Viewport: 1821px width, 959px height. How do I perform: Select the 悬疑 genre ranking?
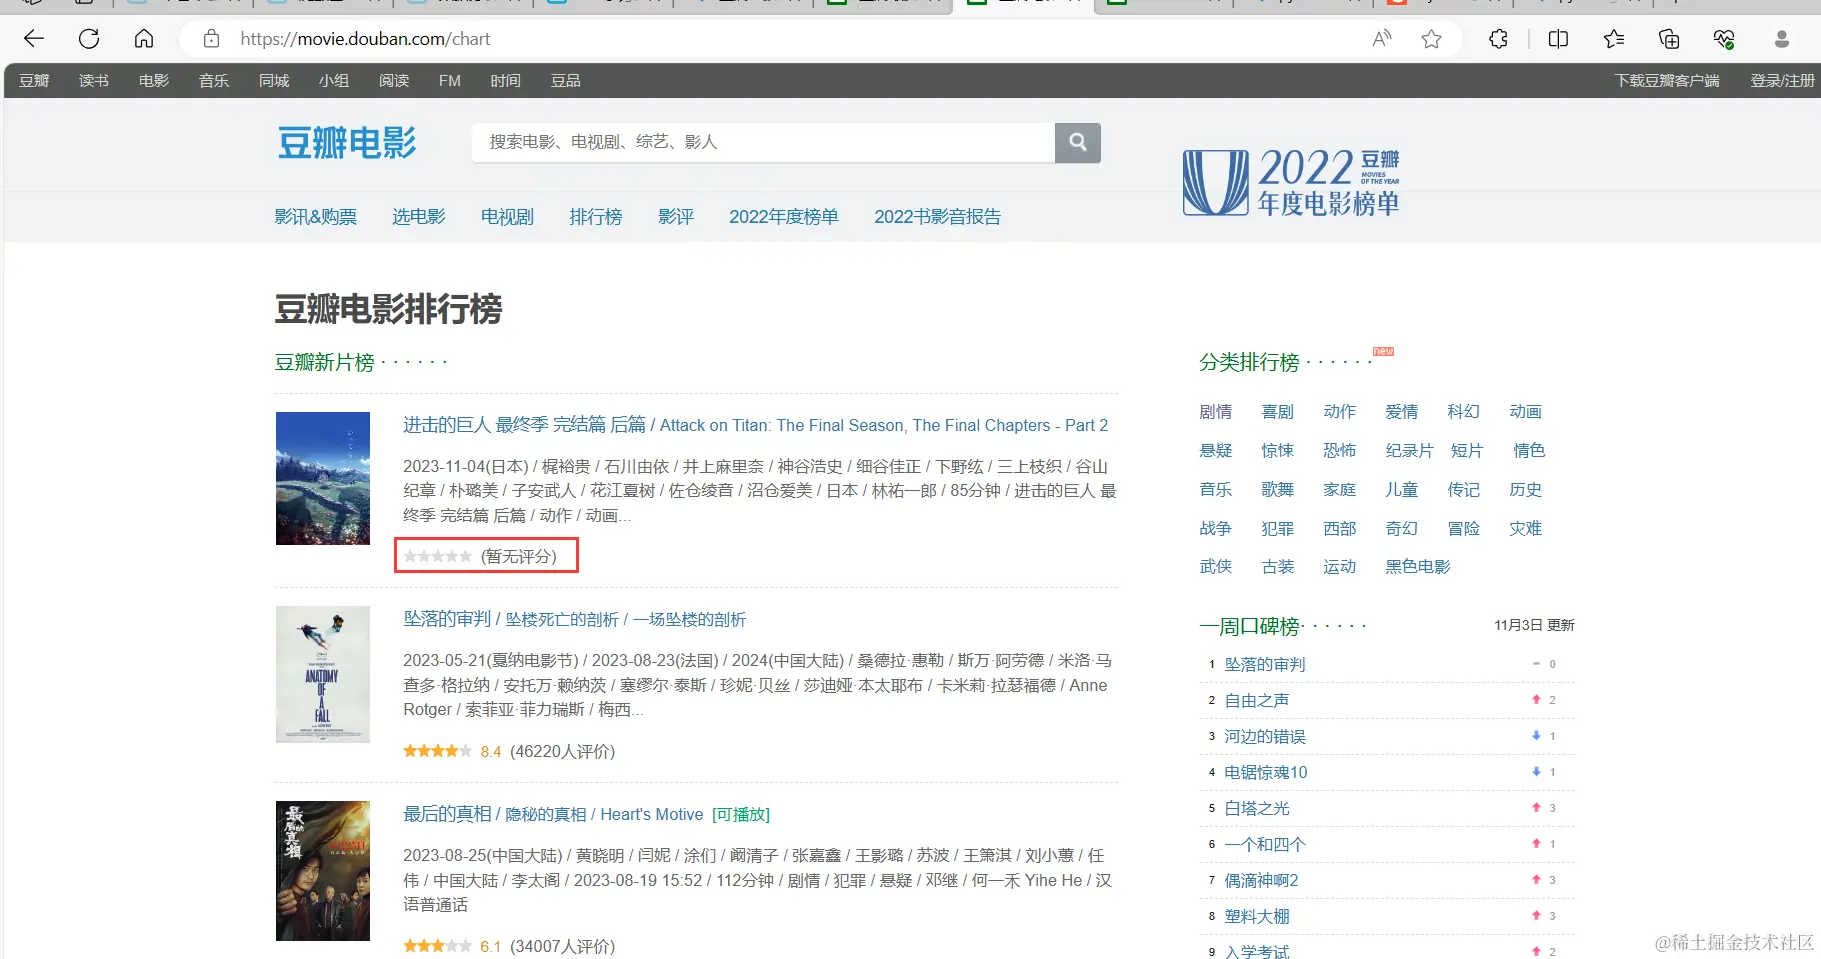click(x=1216, y=451)
